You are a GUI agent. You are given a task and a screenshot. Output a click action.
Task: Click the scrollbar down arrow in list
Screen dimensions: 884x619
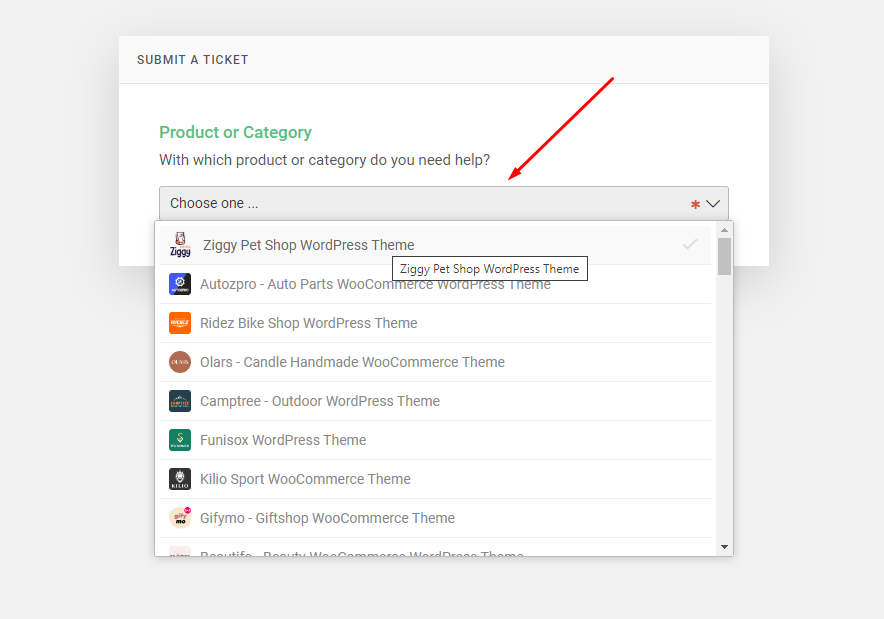[x=725, y=547]
